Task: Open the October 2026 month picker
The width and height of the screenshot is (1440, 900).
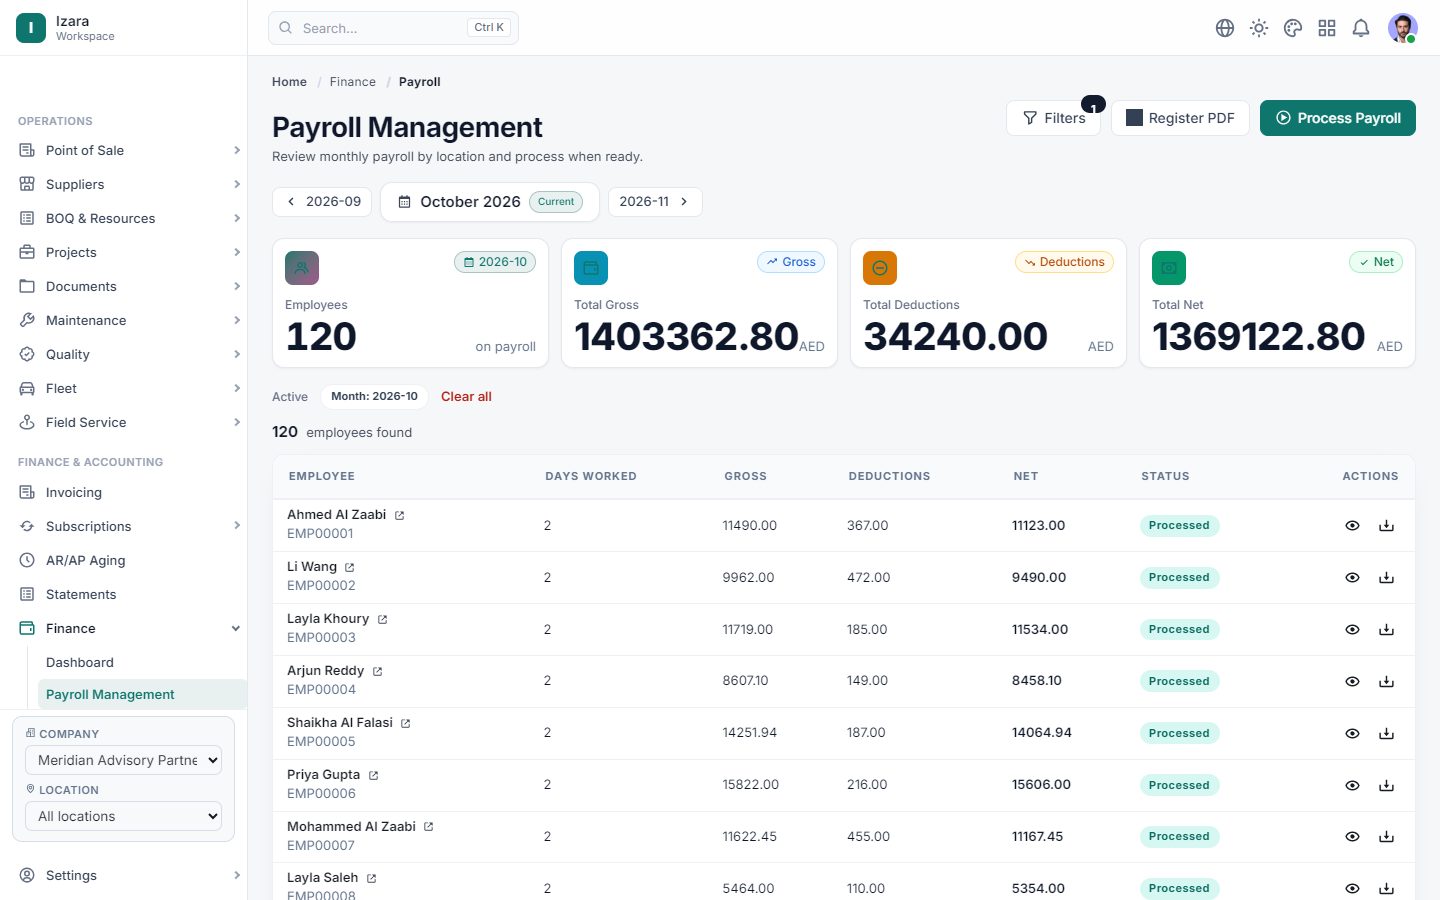Action: (x=490, y=201)
